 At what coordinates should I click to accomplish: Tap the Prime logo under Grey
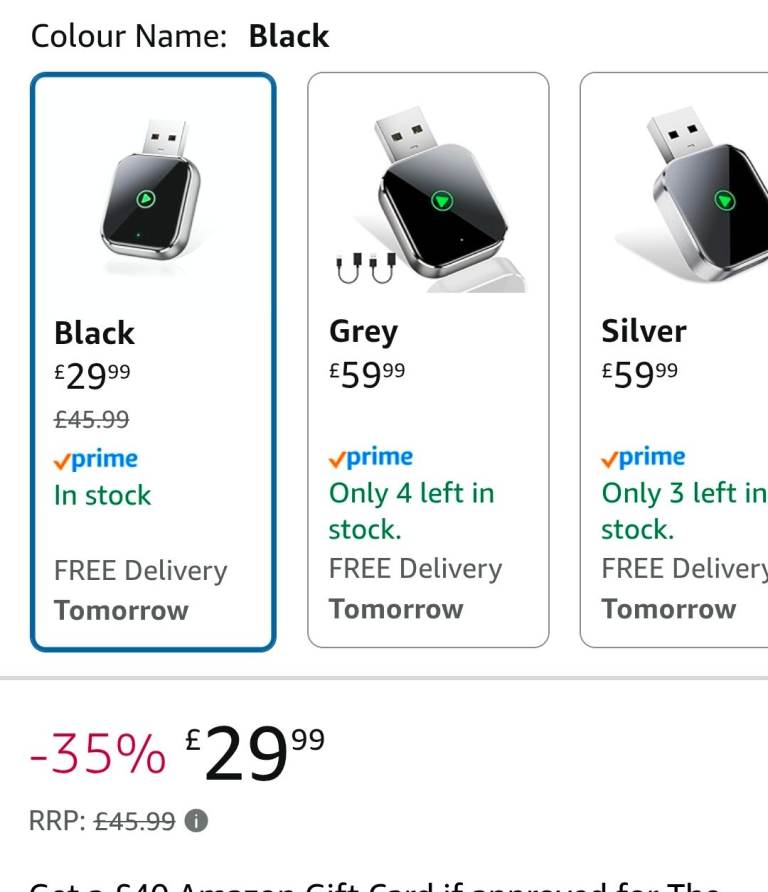click(x=371, y=458)
